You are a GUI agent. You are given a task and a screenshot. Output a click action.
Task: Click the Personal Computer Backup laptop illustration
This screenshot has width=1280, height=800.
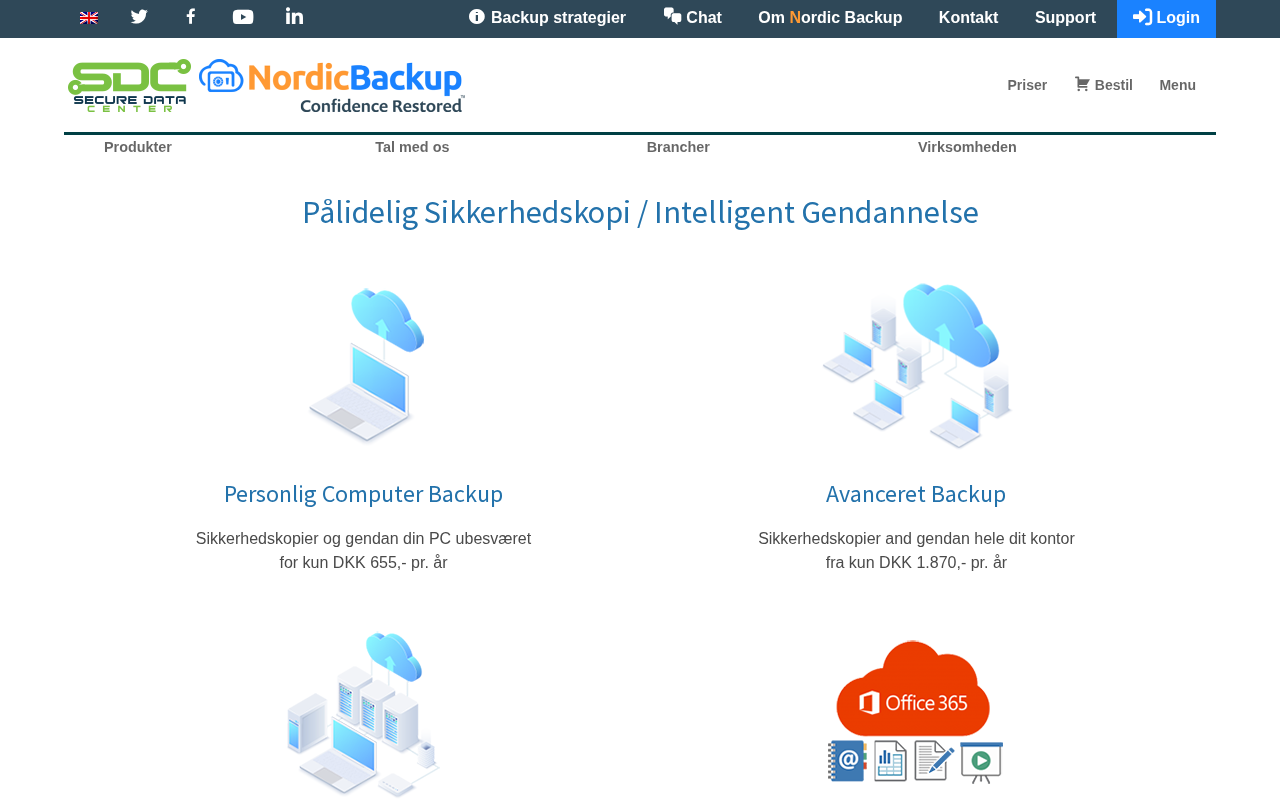pyautogui.click(x=364, y=365)
